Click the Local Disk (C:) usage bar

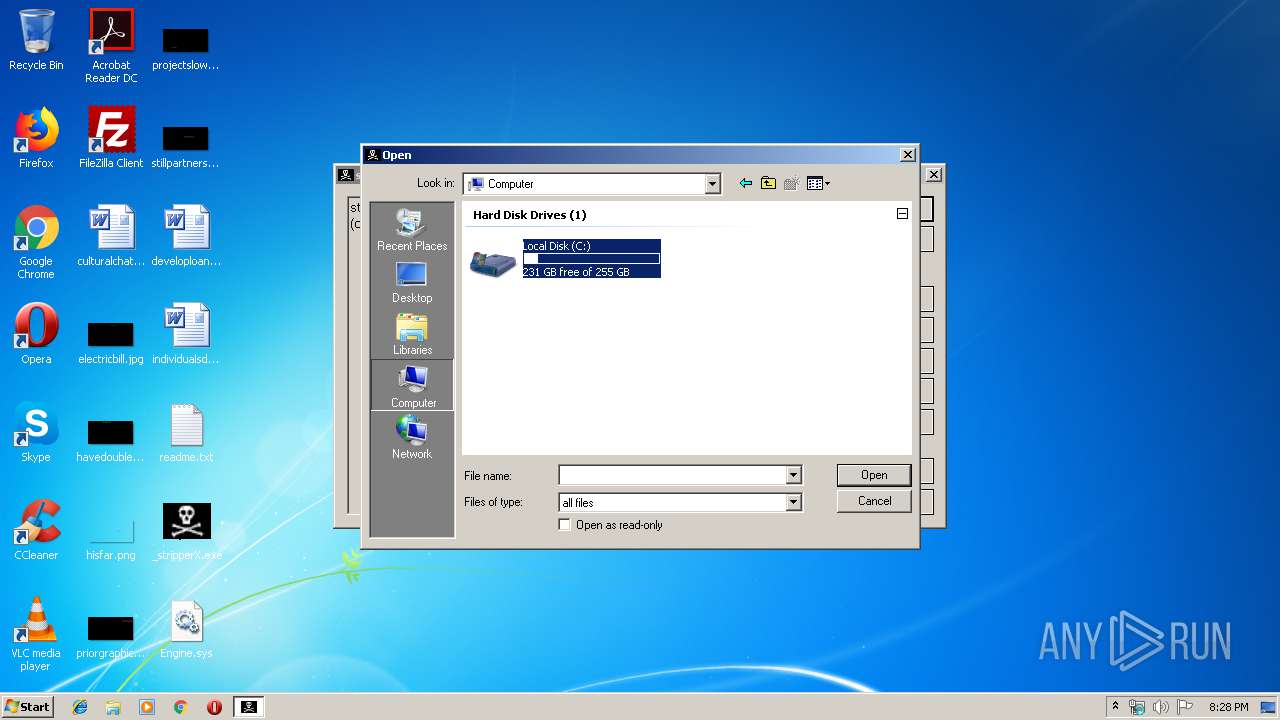click(x=591, y=259)
